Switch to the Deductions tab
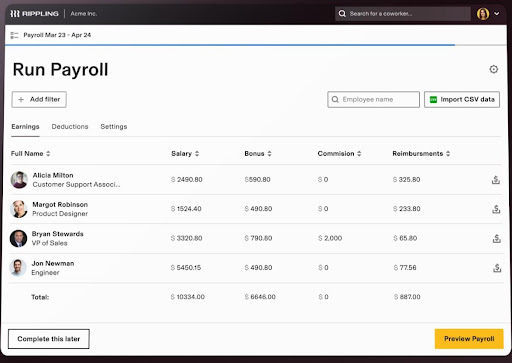The image size is (512, 363). [x=70, y=127]
